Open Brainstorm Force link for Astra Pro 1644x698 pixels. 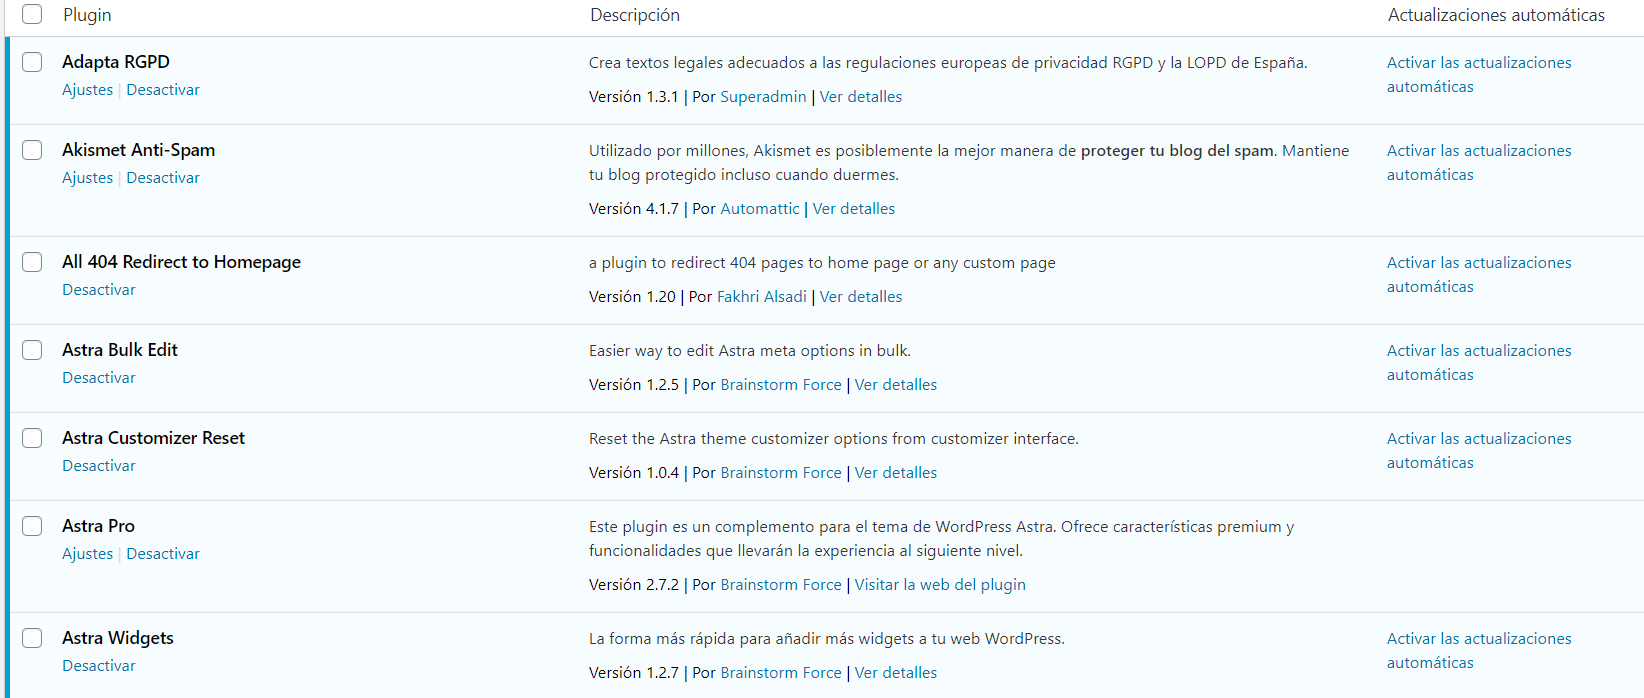click(x=781, y=585)
